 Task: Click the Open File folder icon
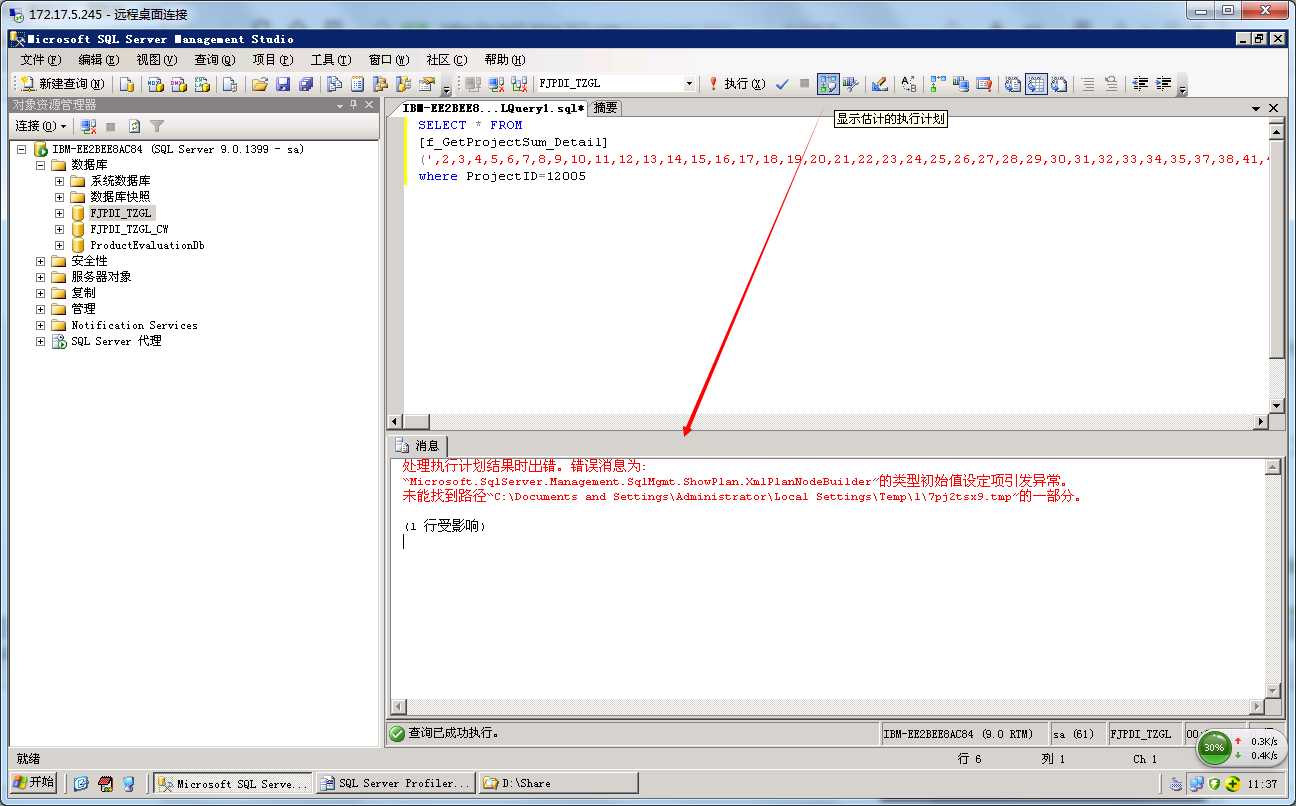(x=260, y=84)
